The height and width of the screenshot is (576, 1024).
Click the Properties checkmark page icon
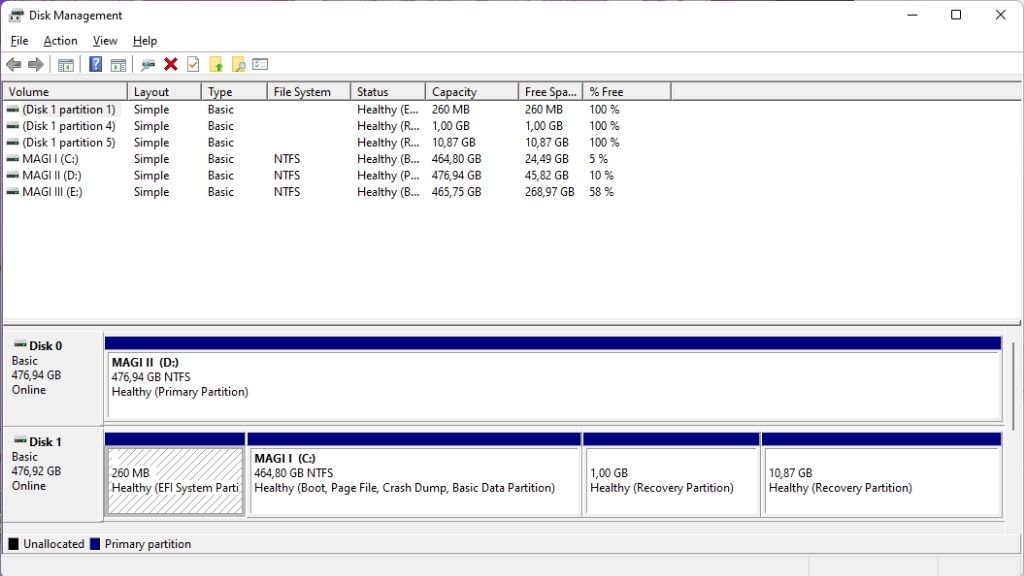[x=193, y=64]
